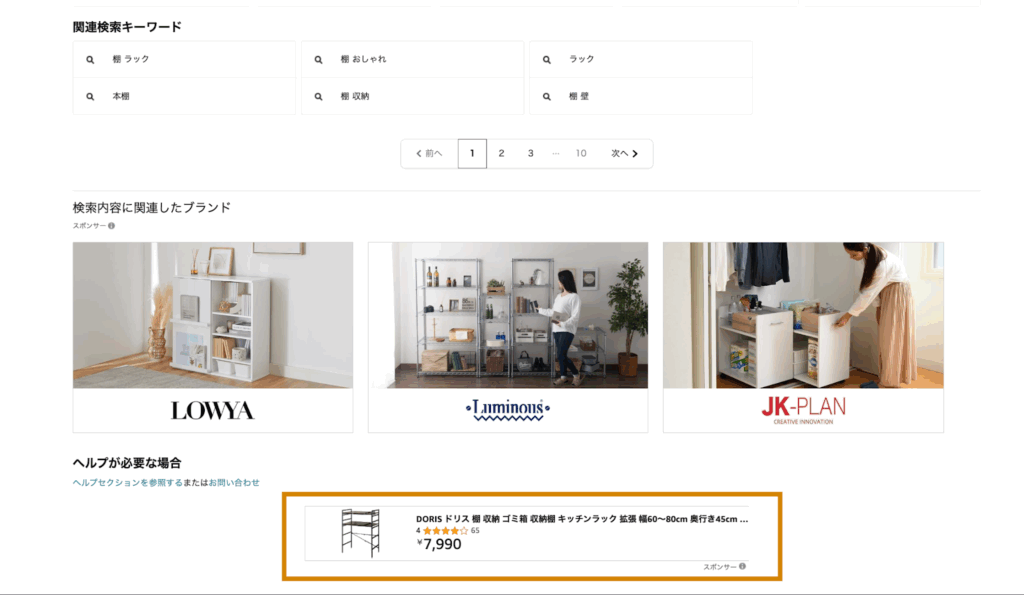The width and height of the screenshot is (1024, 595).
Task: Open the JK-PLAN brand banner
Action: coord(803,337)
